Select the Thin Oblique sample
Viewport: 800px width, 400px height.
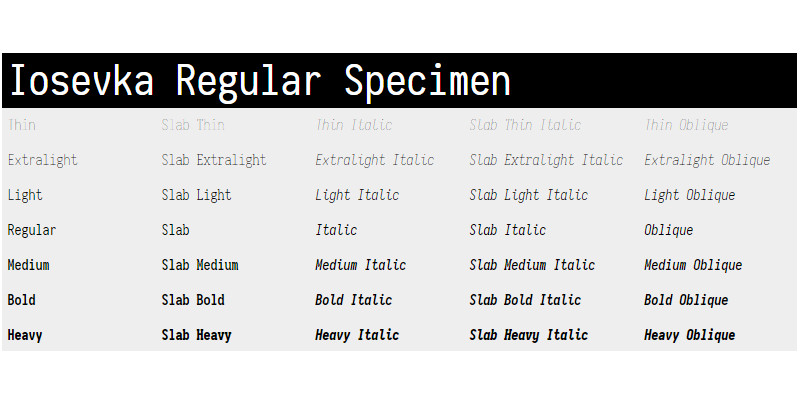coord(686,125)
